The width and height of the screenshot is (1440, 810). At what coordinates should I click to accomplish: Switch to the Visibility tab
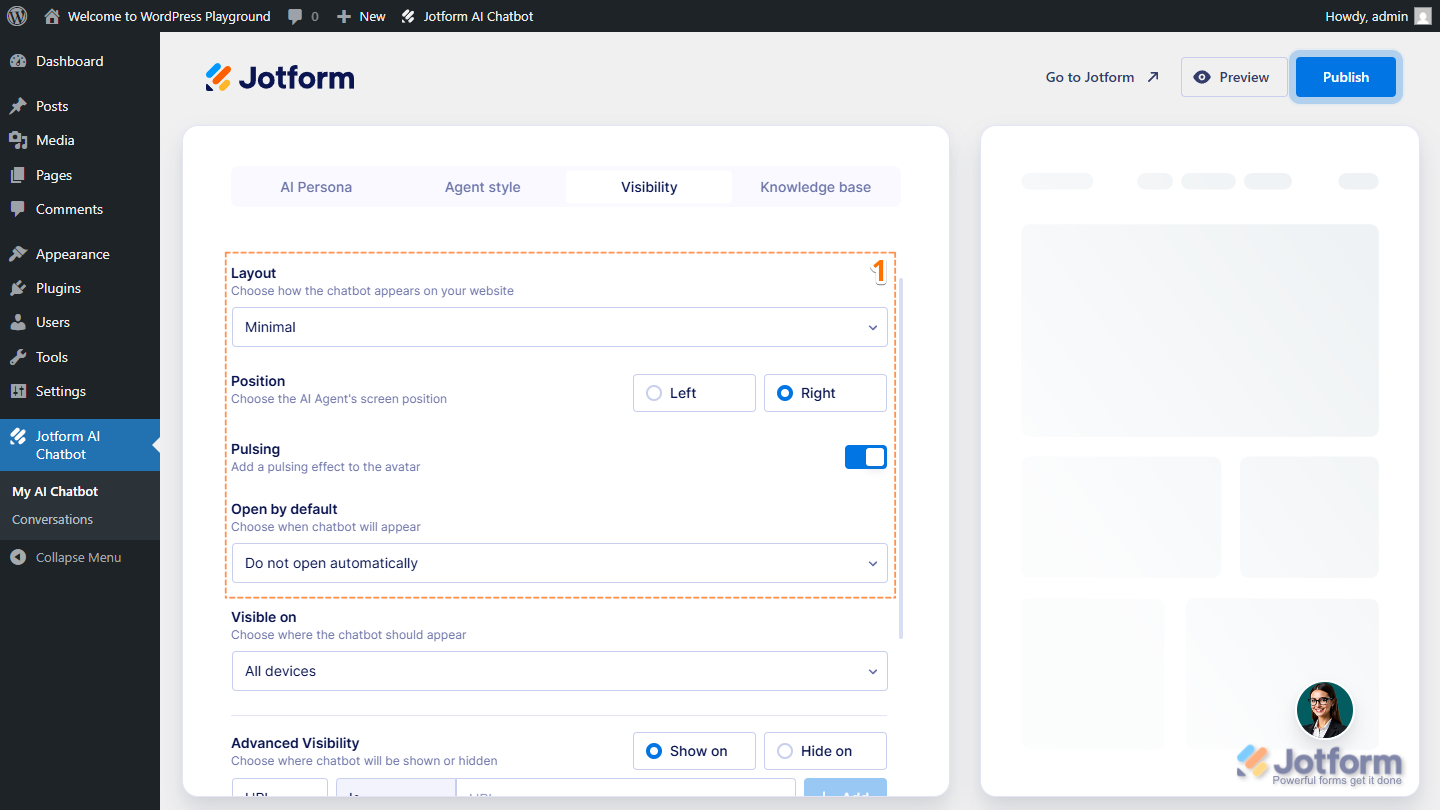click(649, 187)
